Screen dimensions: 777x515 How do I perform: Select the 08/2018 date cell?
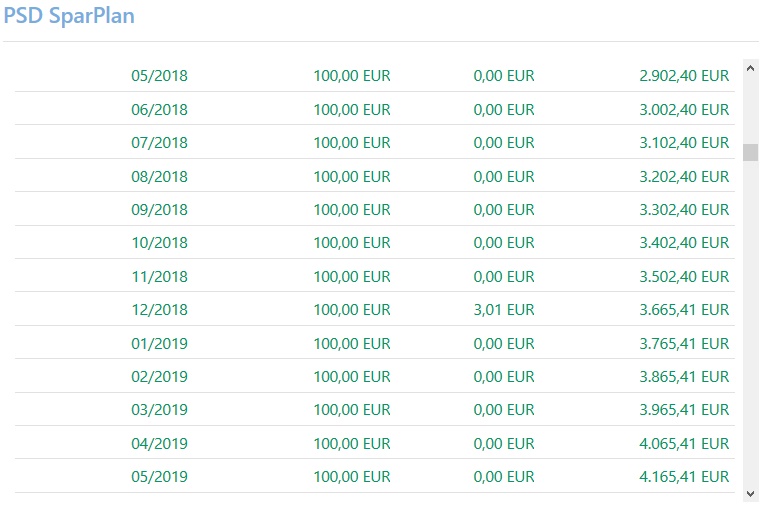click(159, 177)
